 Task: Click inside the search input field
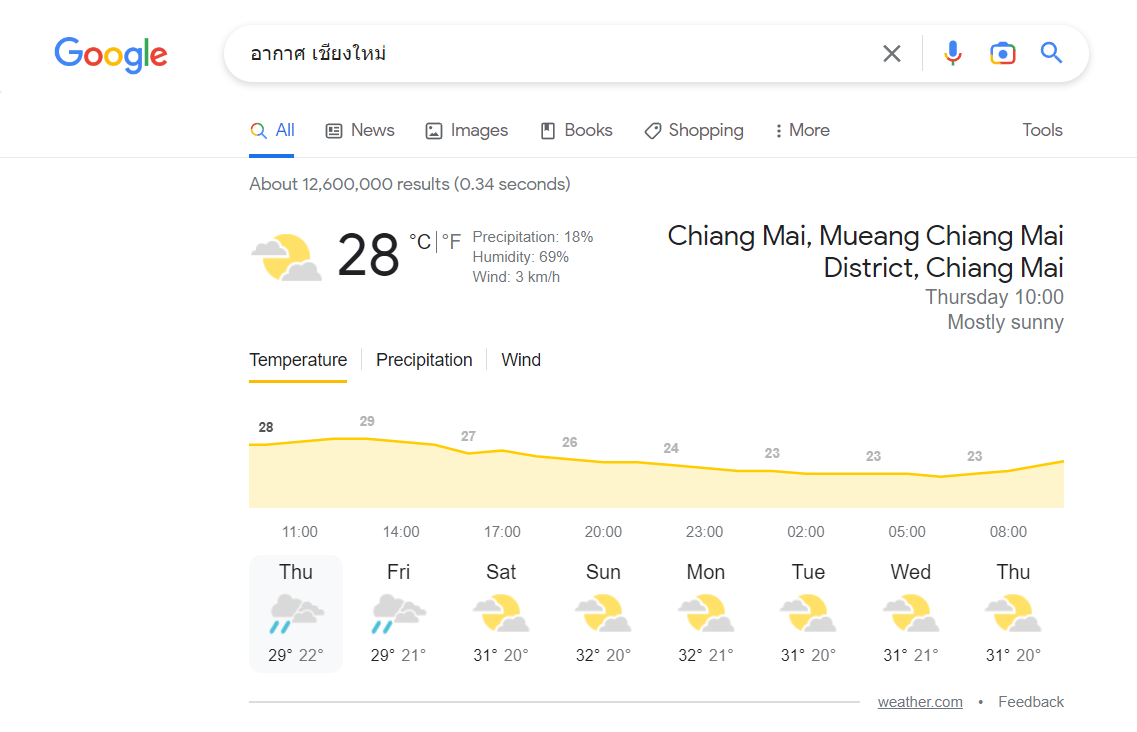pos(558,54)
